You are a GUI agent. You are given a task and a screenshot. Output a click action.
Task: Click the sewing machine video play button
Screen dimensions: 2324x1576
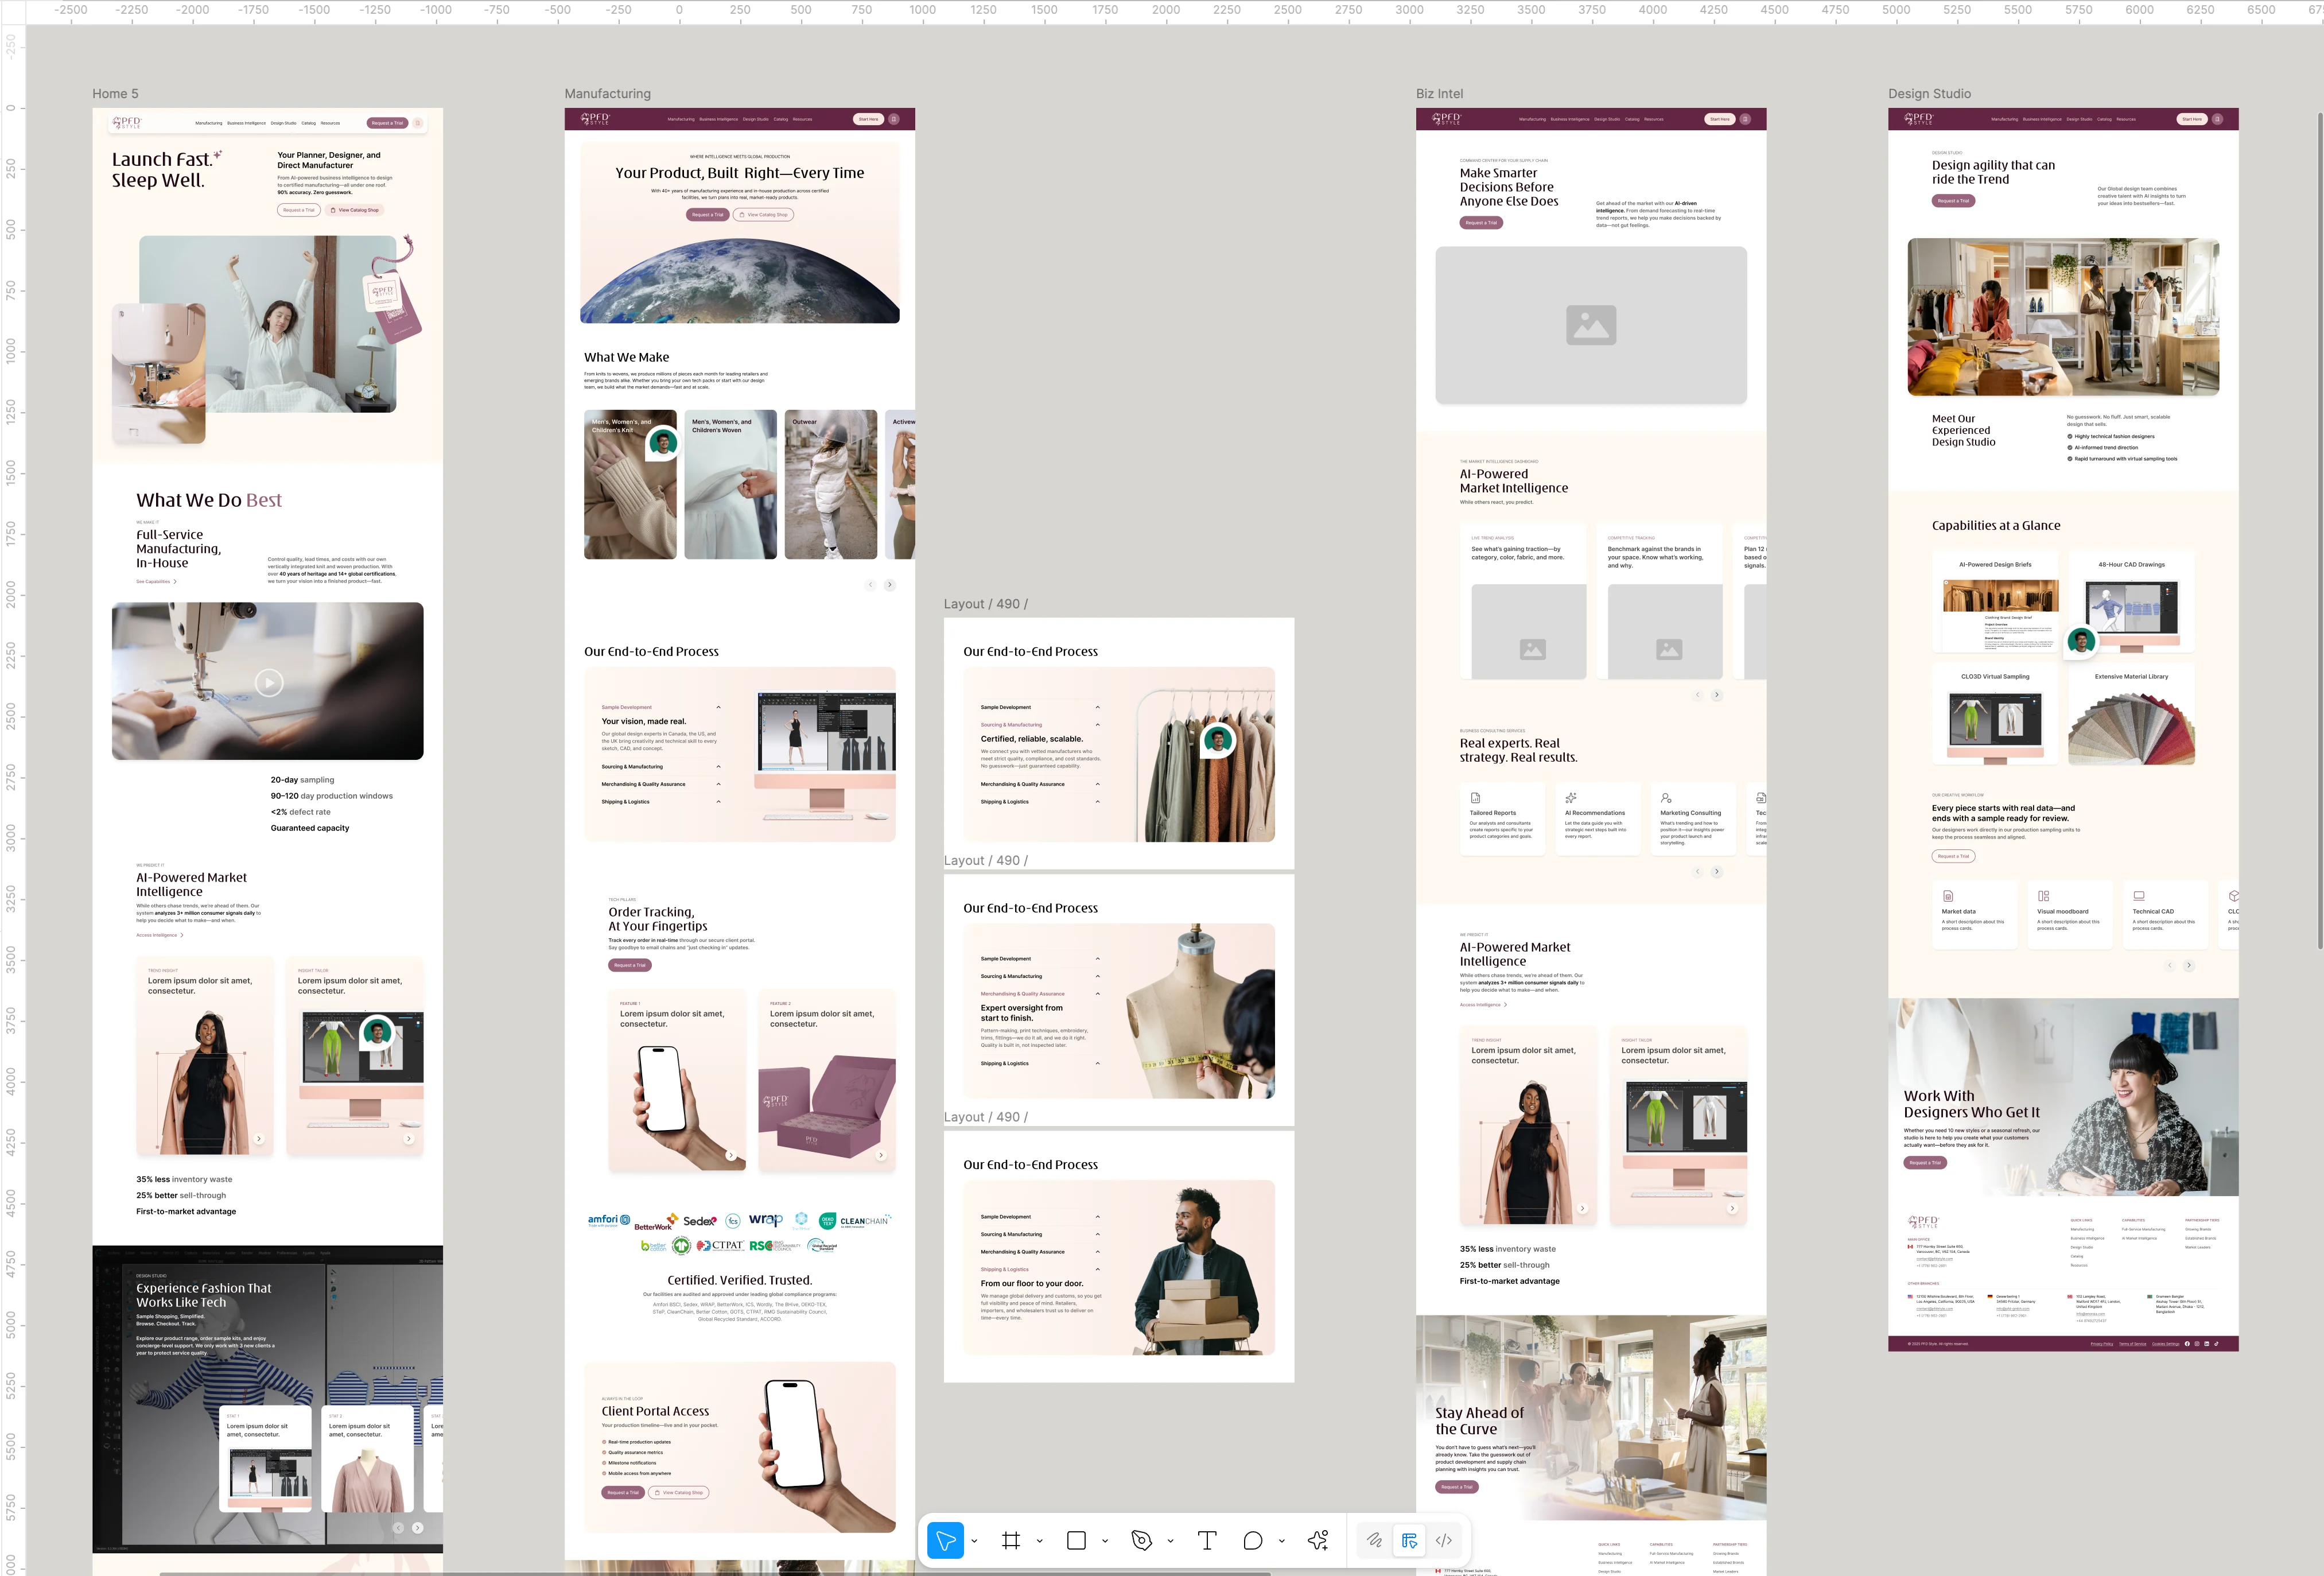(x=268, y=682)
